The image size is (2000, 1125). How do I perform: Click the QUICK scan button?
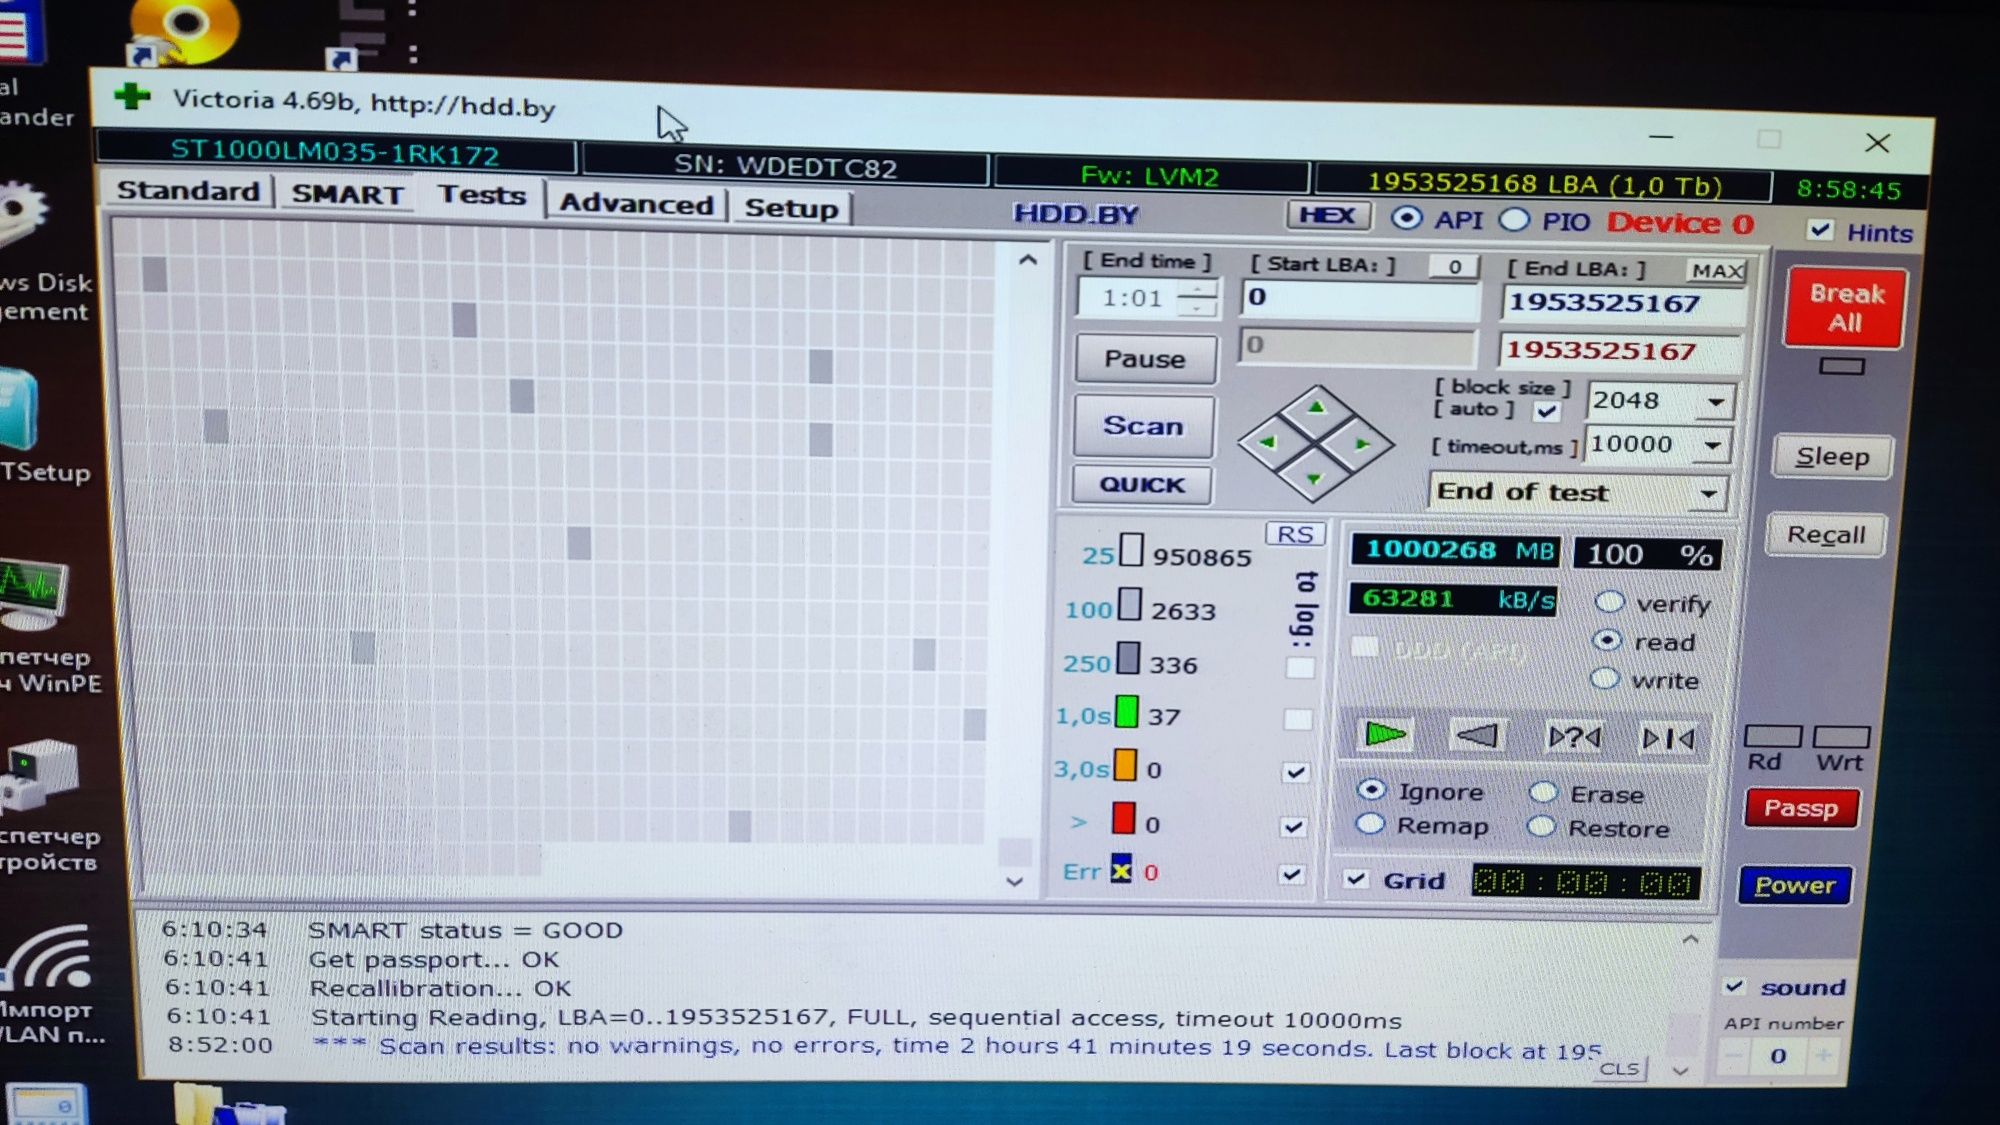click(x=1141, y=485)
